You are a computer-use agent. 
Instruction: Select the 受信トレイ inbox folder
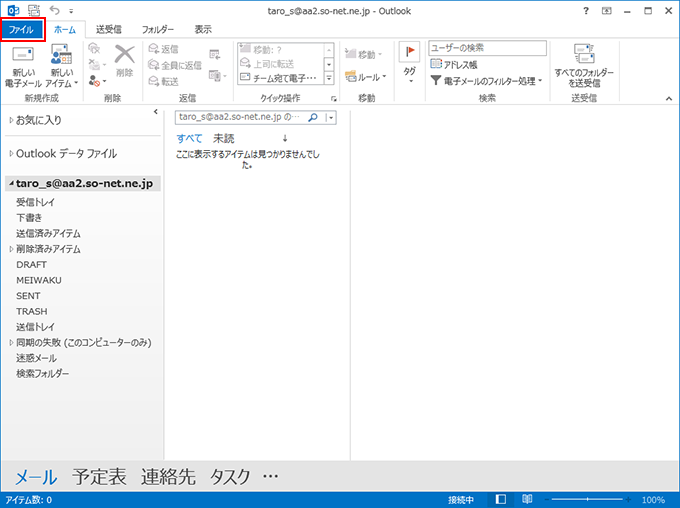pos(35,202)
